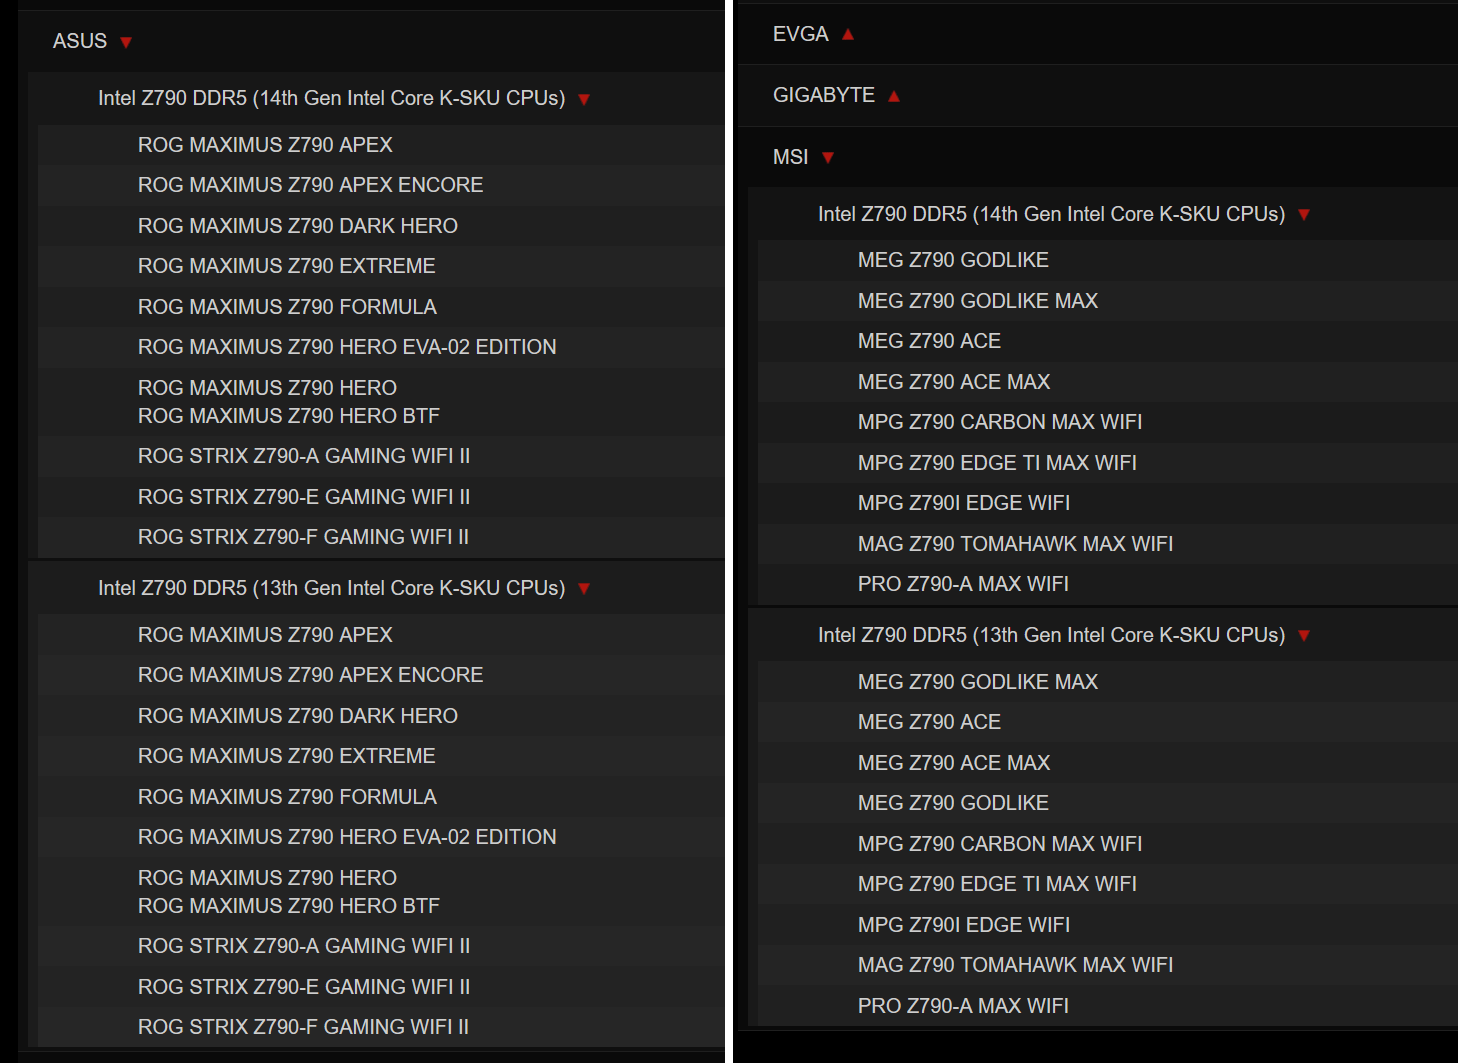Select ROG MAXIMUS Z790 APEX under ASUS 14th Gen
The width and height of the screenshot is (1458, 1063).
(265, 145)
